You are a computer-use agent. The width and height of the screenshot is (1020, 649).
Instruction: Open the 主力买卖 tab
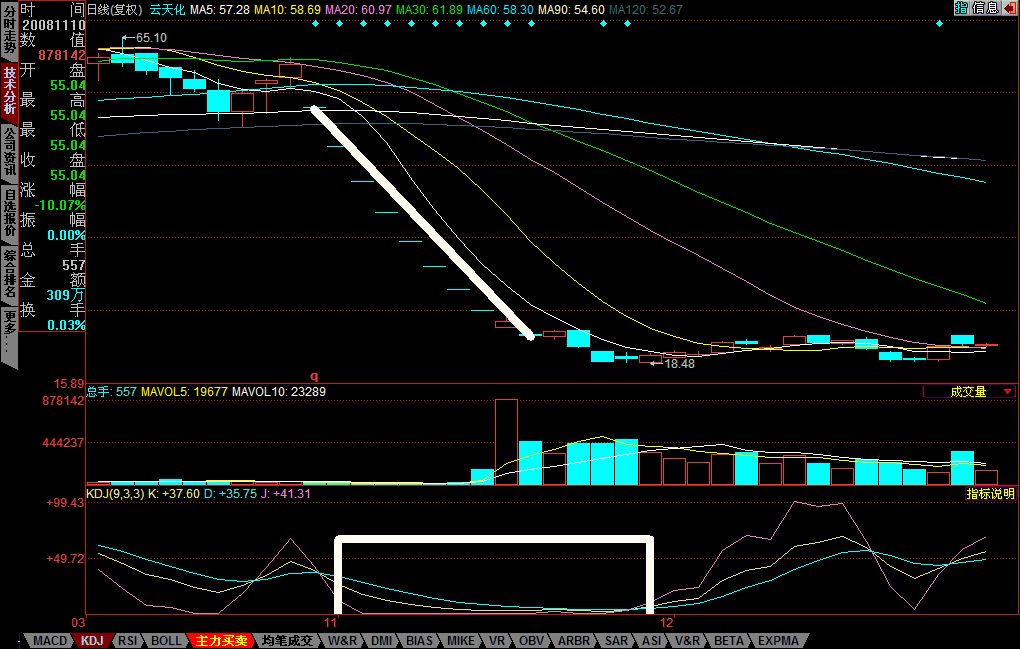pyautogui.click(x=220, y=640)
